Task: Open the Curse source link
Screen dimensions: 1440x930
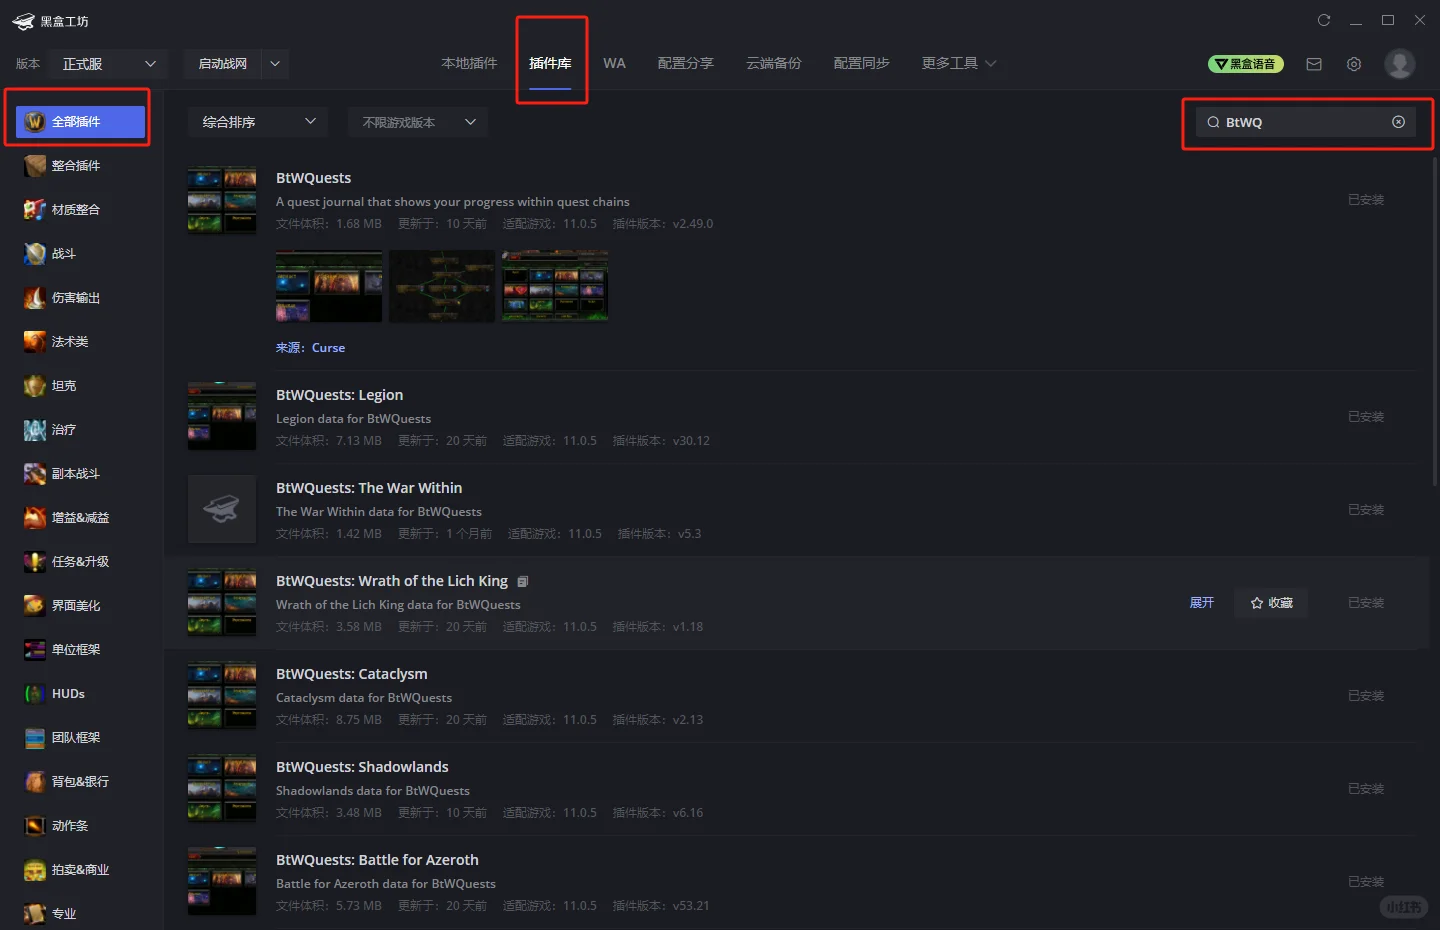Action: (328, 348)
